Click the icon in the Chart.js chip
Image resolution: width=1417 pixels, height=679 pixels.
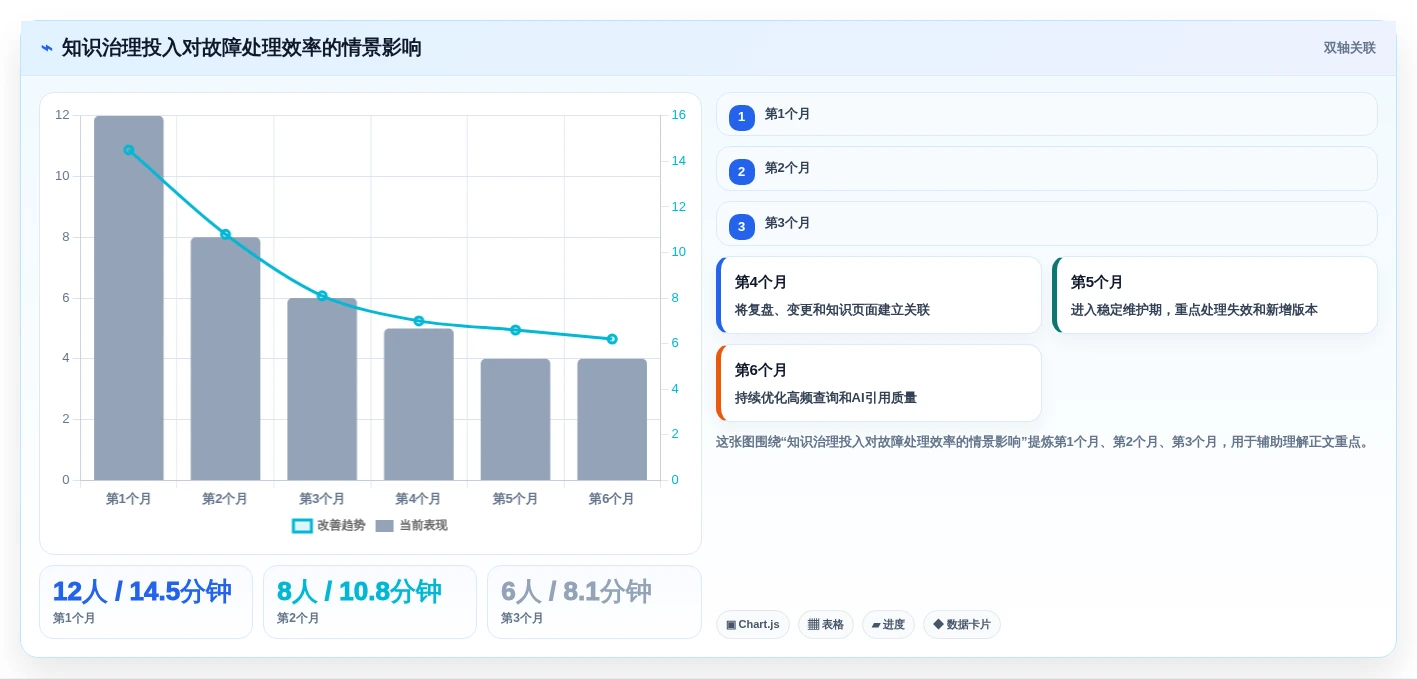[x=731, y=625]
